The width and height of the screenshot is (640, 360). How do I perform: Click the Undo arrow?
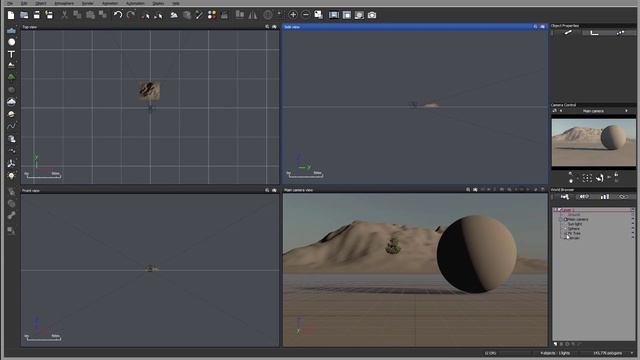[118, 16]
